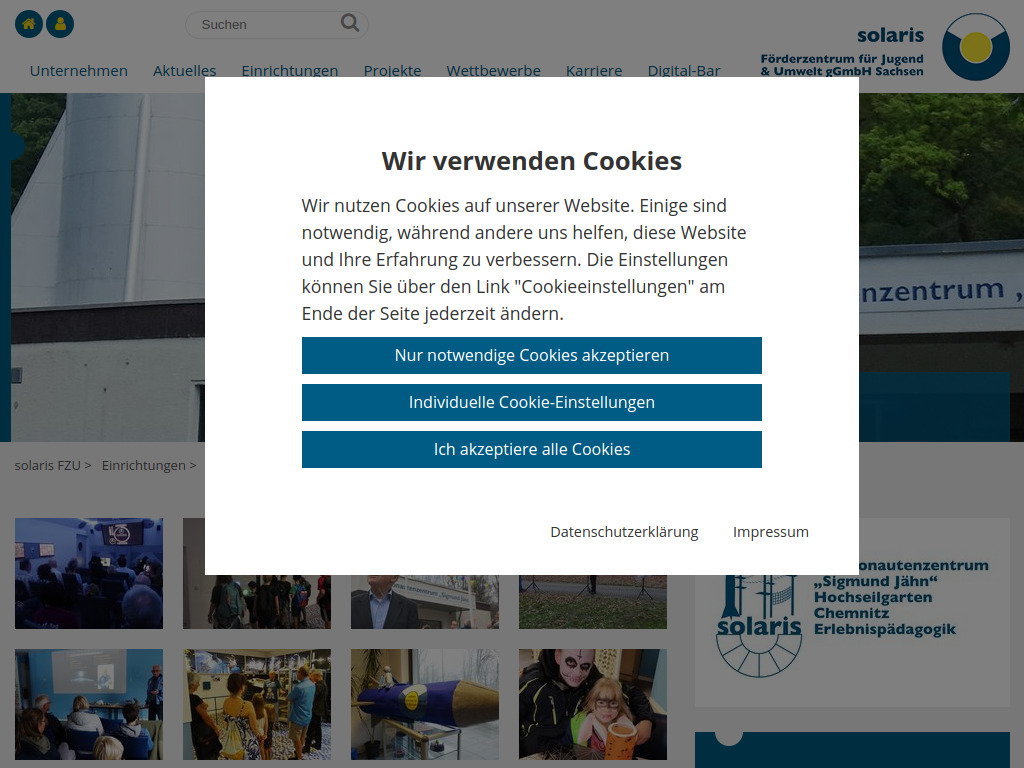Select Karriere from the navigation
The height and width of the screenshot is (768, 1024).
click(594, 71)
